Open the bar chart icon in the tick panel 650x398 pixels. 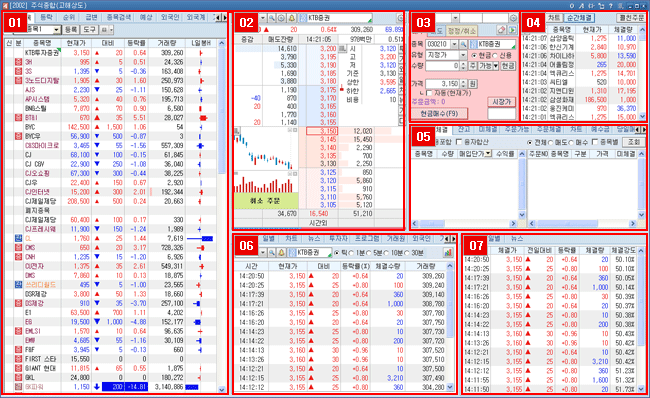[x=448, y=252]
